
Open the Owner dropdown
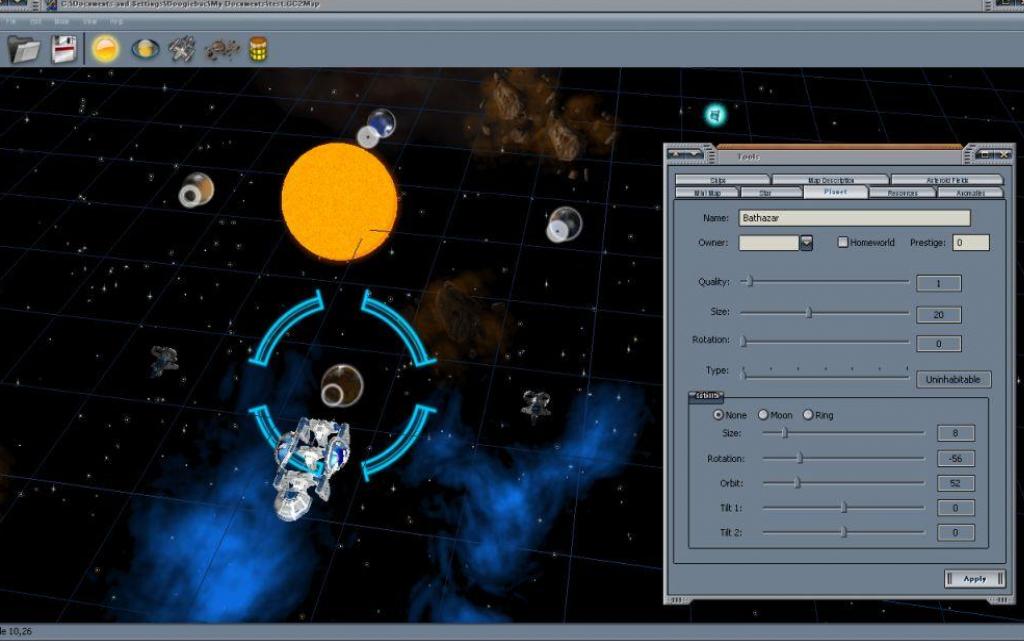(x=805, y=242)
